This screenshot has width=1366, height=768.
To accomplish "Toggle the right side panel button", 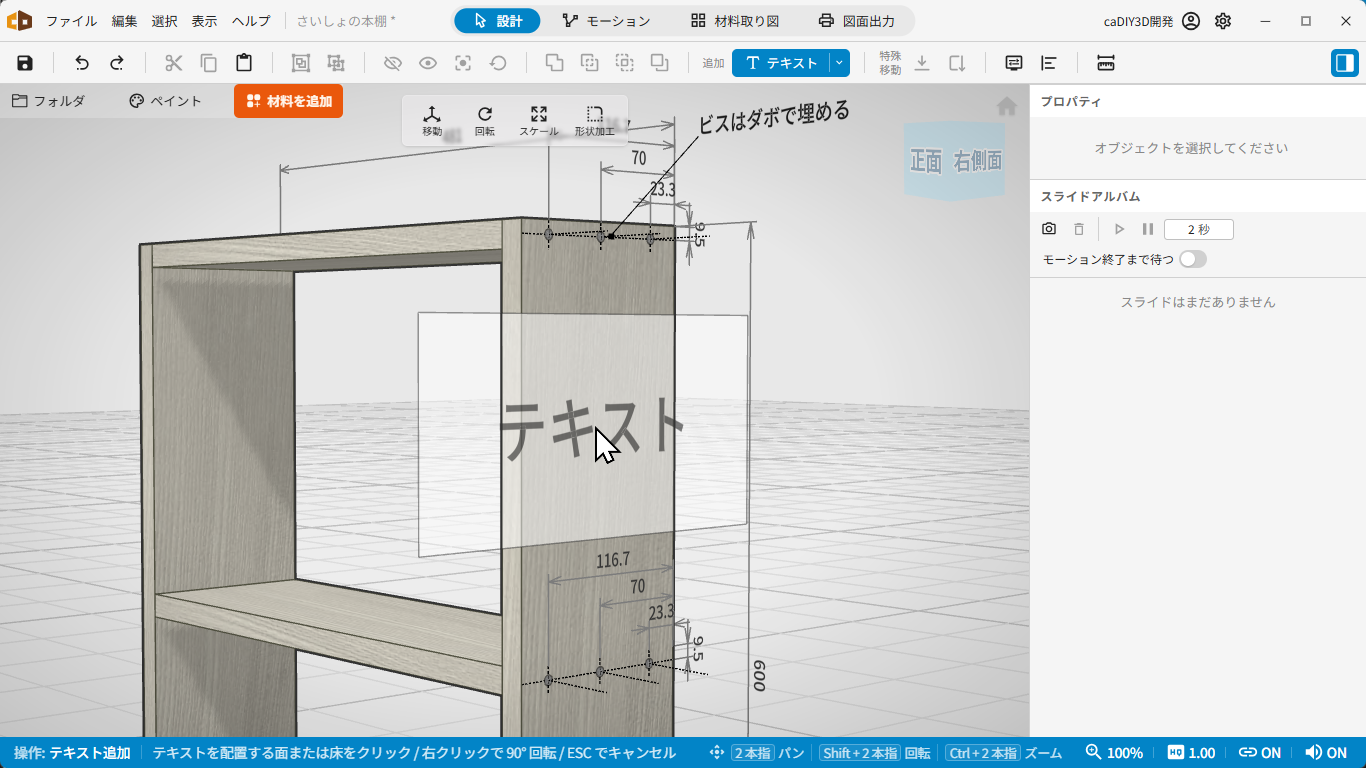I will click(x=1344, y=63).
